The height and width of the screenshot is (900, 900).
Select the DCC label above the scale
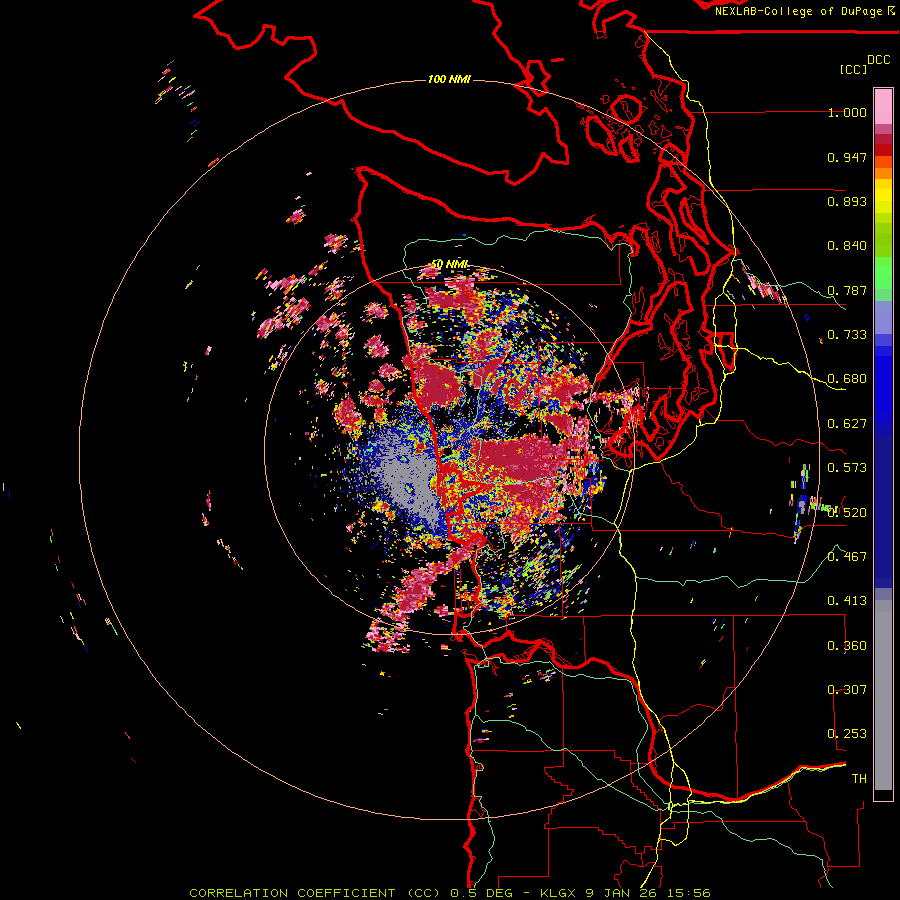pos(879,60)
